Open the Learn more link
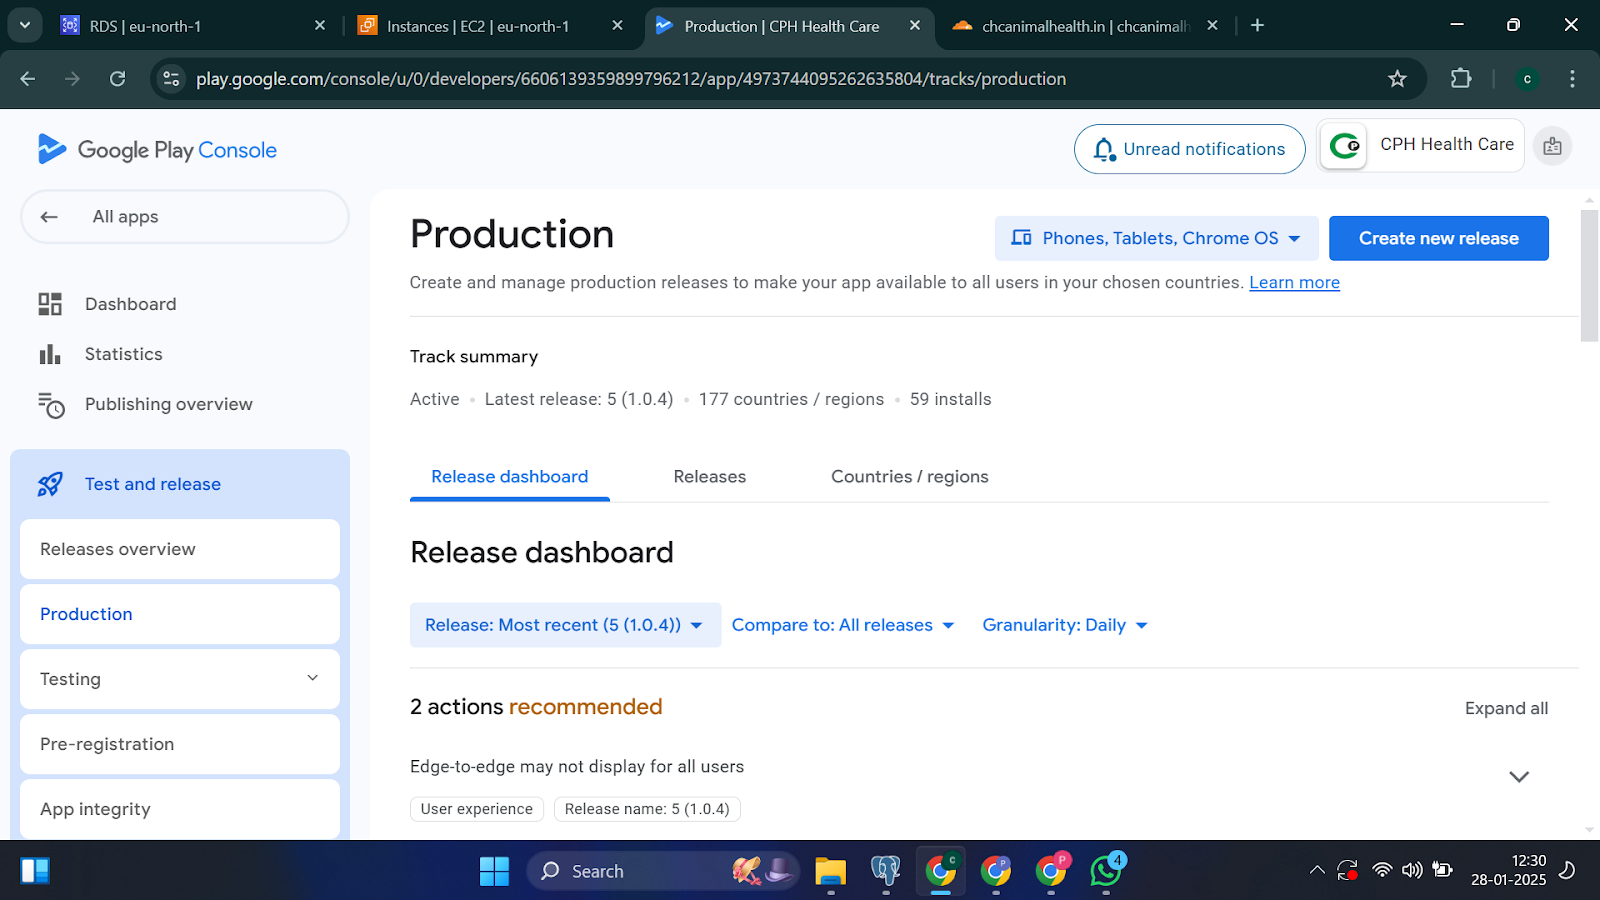 [1294, 282]
